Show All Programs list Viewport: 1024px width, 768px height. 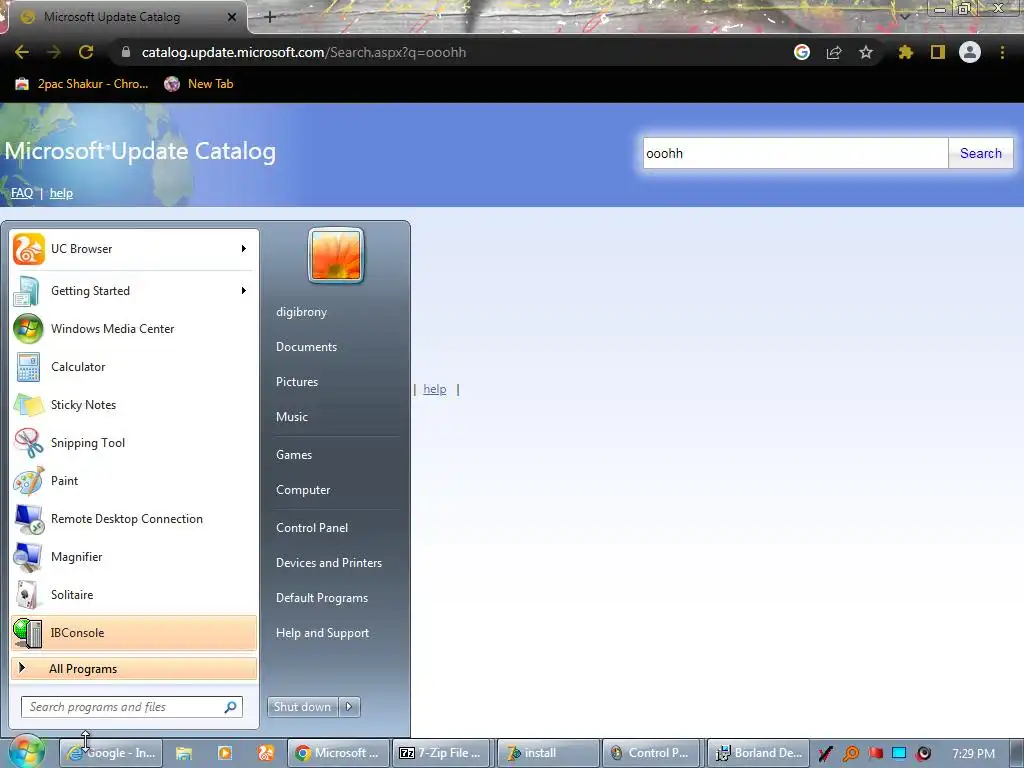[x=134, y=668]
